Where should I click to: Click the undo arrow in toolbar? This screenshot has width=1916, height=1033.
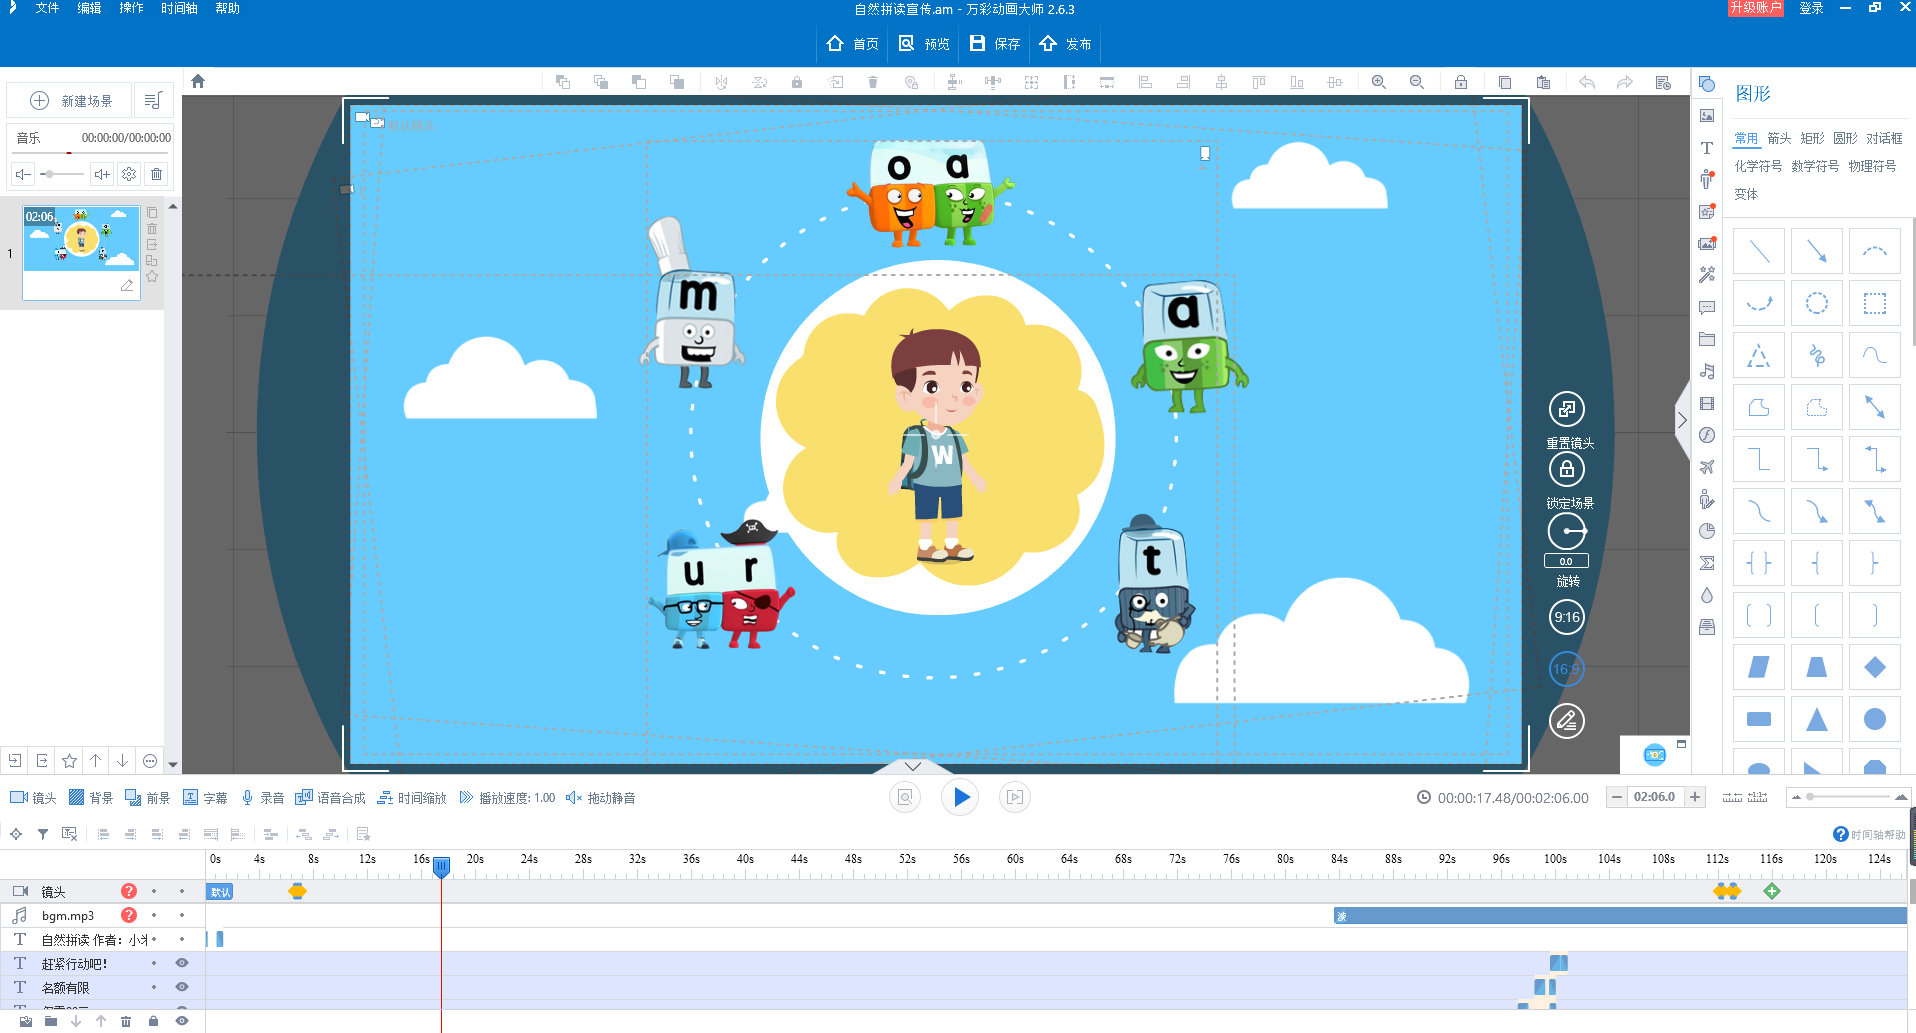pos(1586,82)
